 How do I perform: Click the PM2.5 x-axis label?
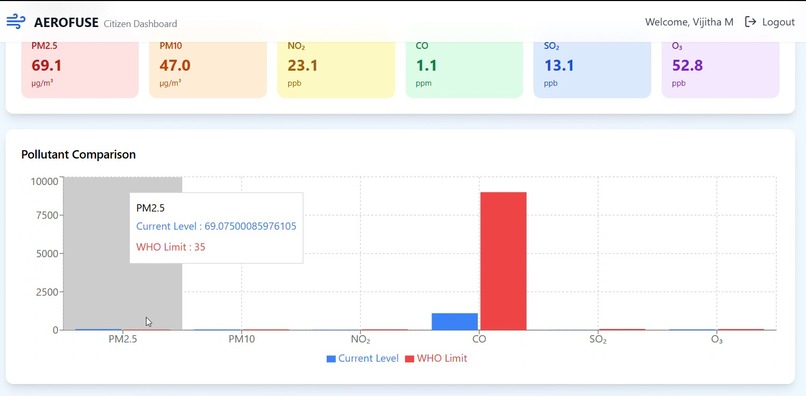point(122,340)
